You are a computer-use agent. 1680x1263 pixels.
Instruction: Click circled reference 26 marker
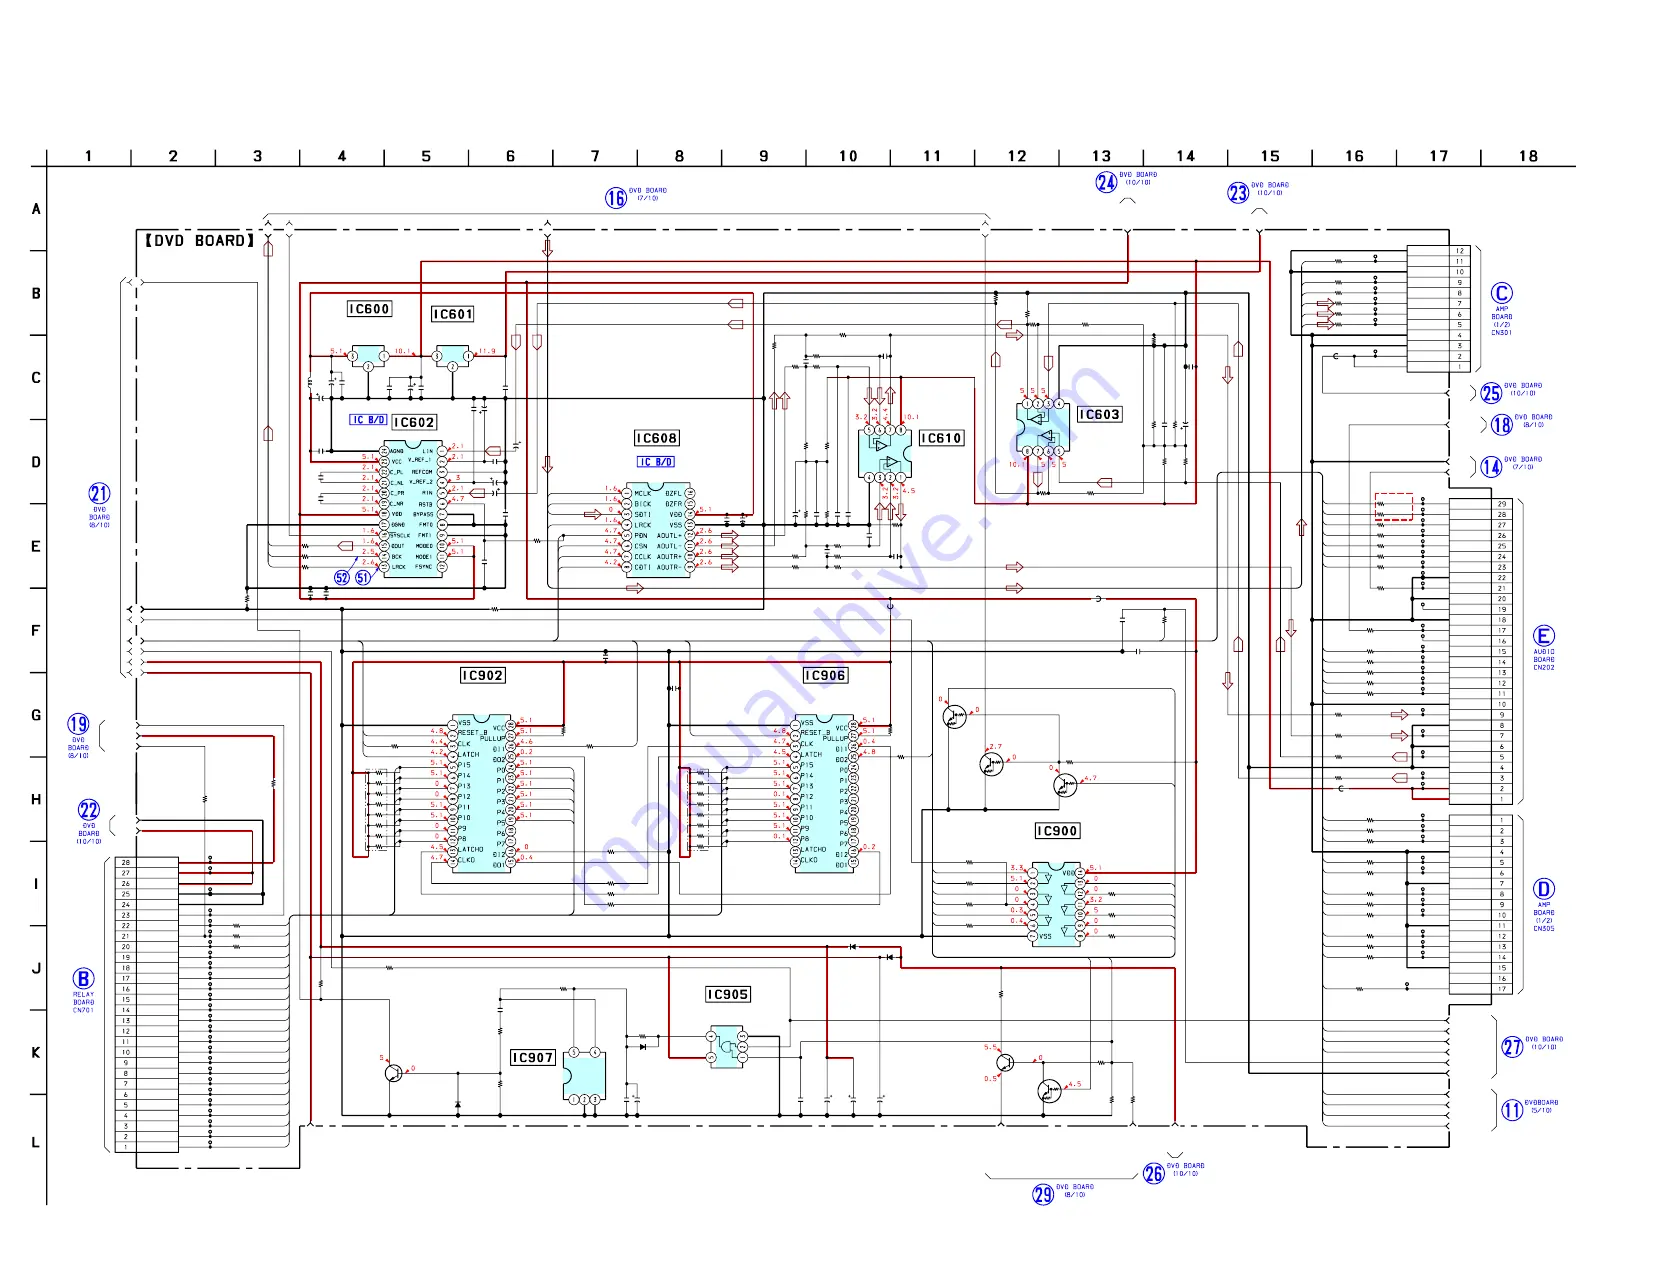[x=1154, y=1174]
